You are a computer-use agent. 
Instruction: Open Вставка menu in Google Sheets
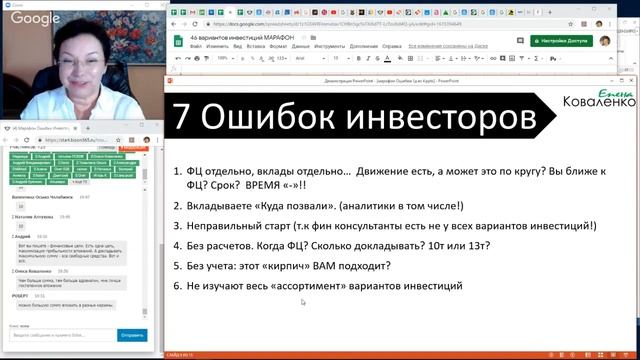(x=256, y=47)
